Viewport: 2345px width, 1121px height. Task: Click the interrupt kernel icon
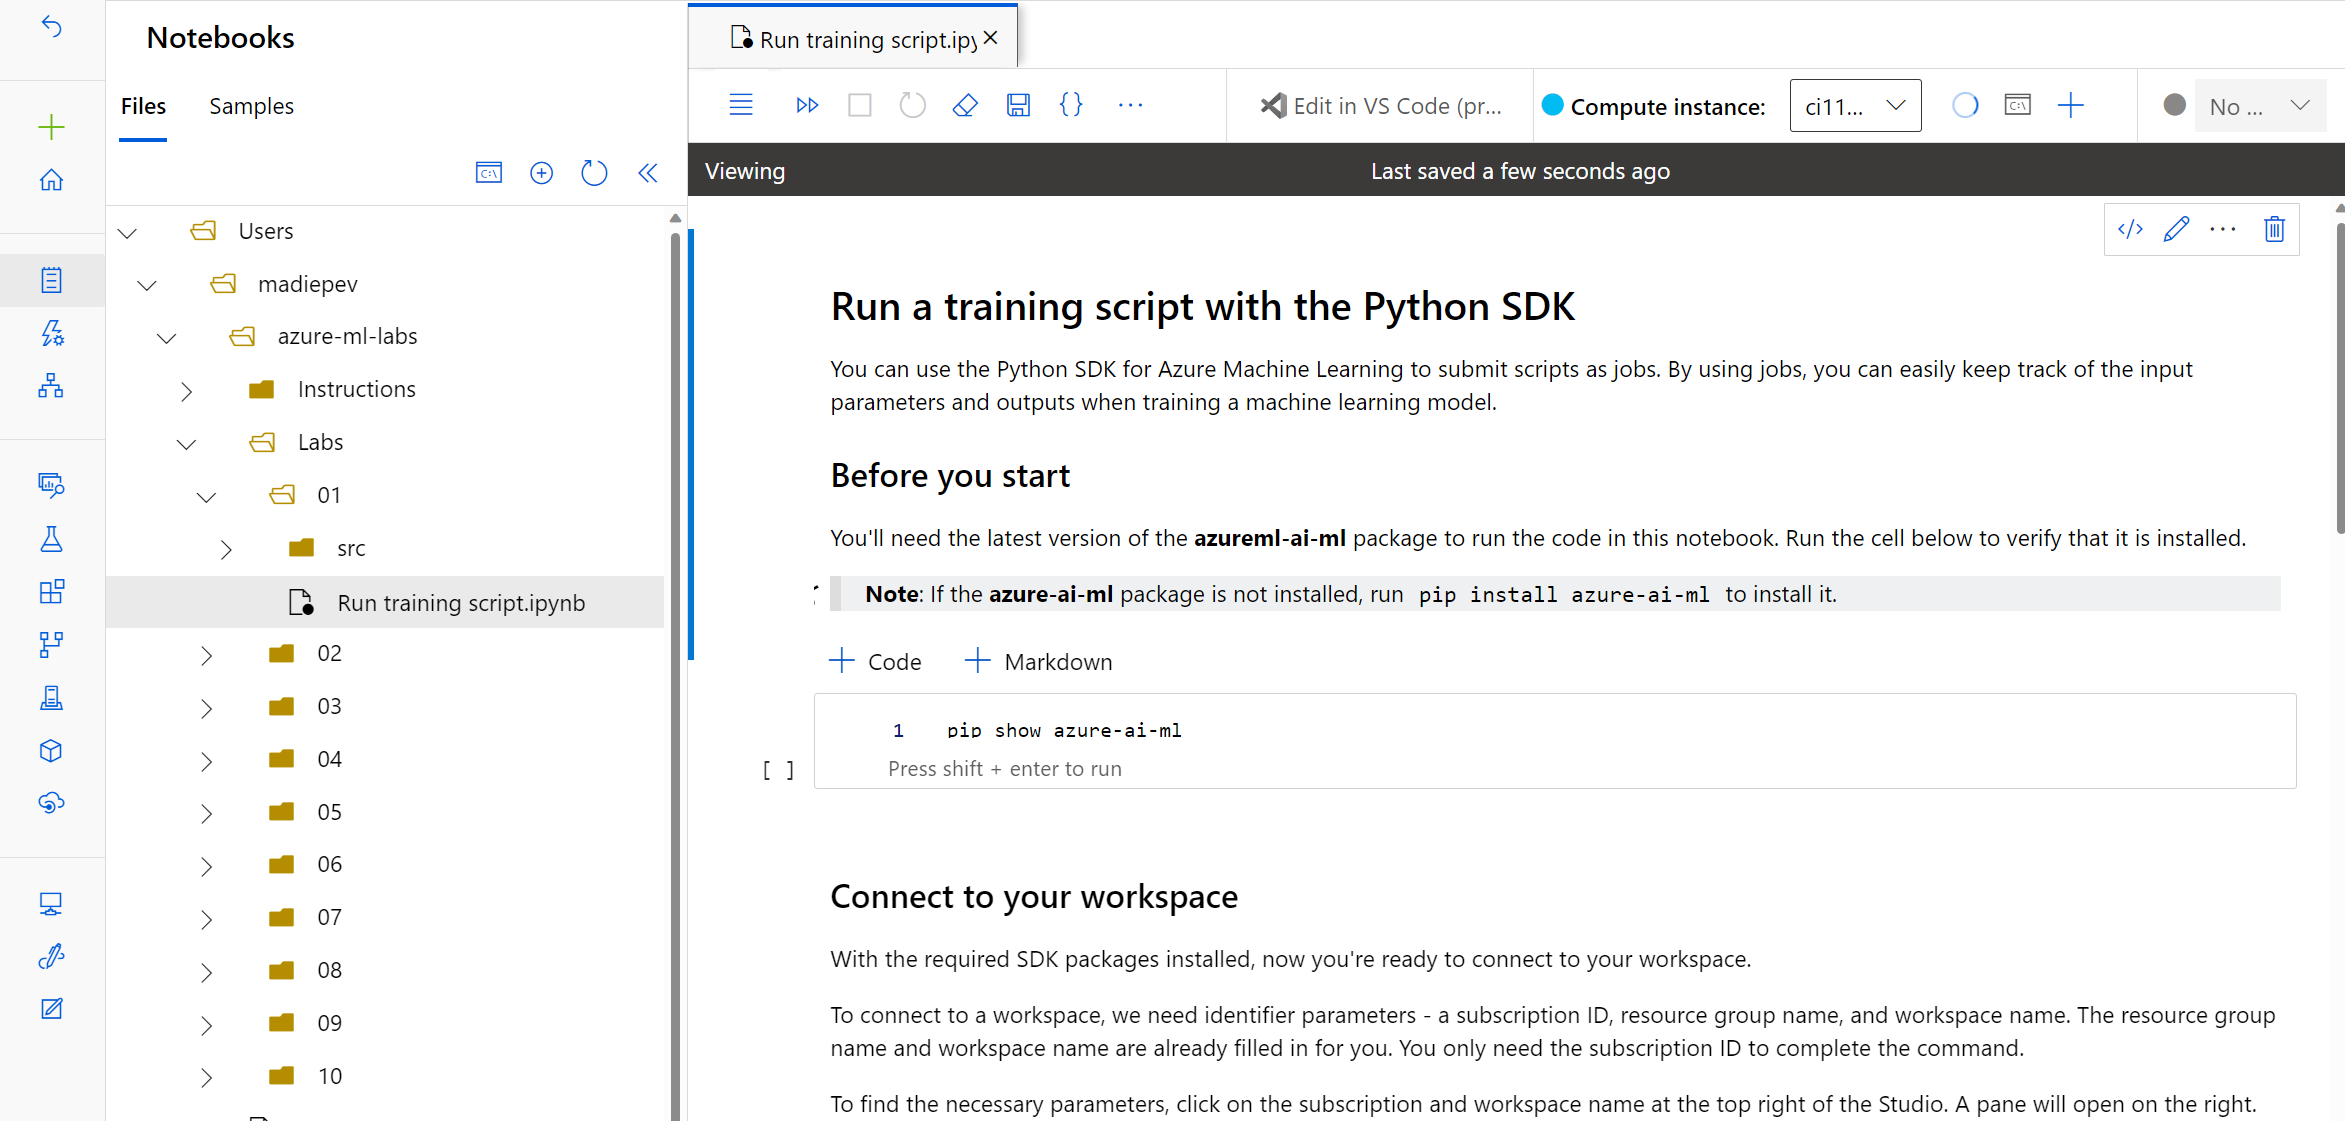[860, 105]
